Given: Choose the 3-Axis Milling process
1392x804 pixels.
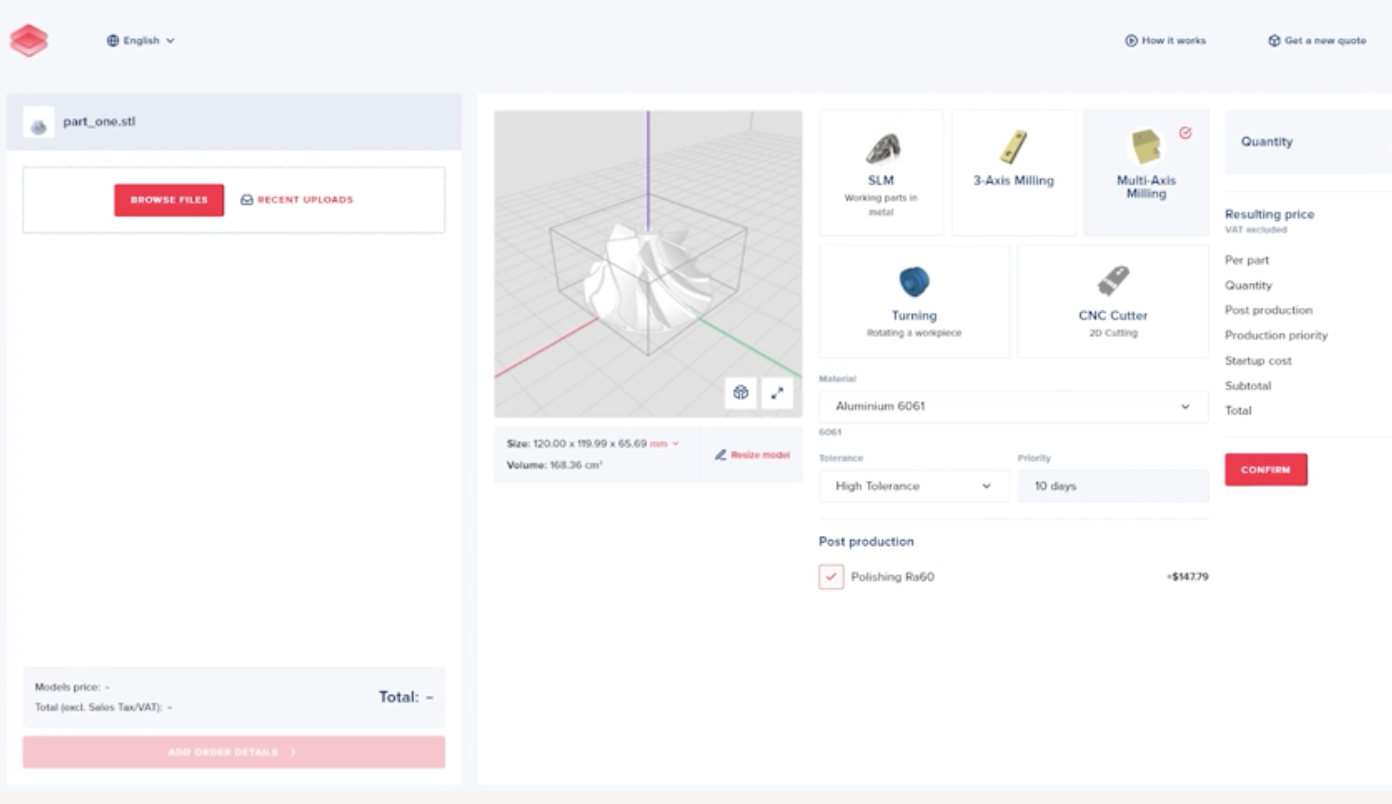Looking at the screenshot, I should (x=1013, y=173).
